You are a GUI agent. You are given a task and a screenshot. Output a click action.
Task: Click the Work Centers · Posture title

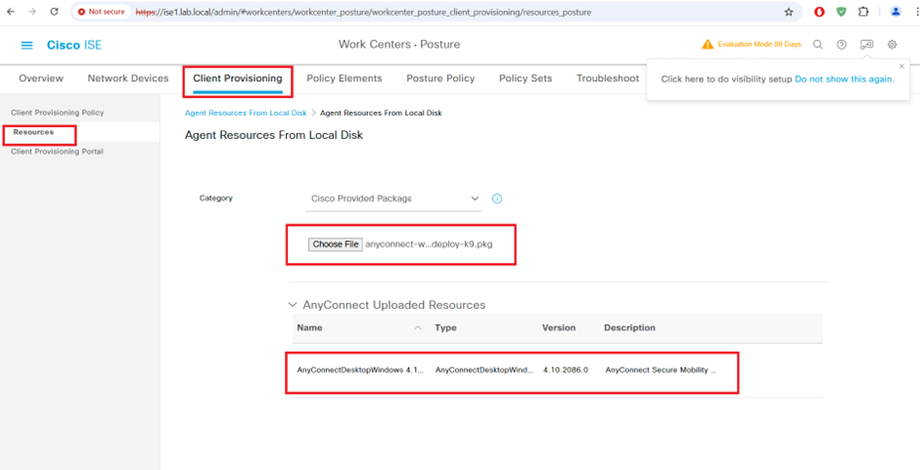400,45
